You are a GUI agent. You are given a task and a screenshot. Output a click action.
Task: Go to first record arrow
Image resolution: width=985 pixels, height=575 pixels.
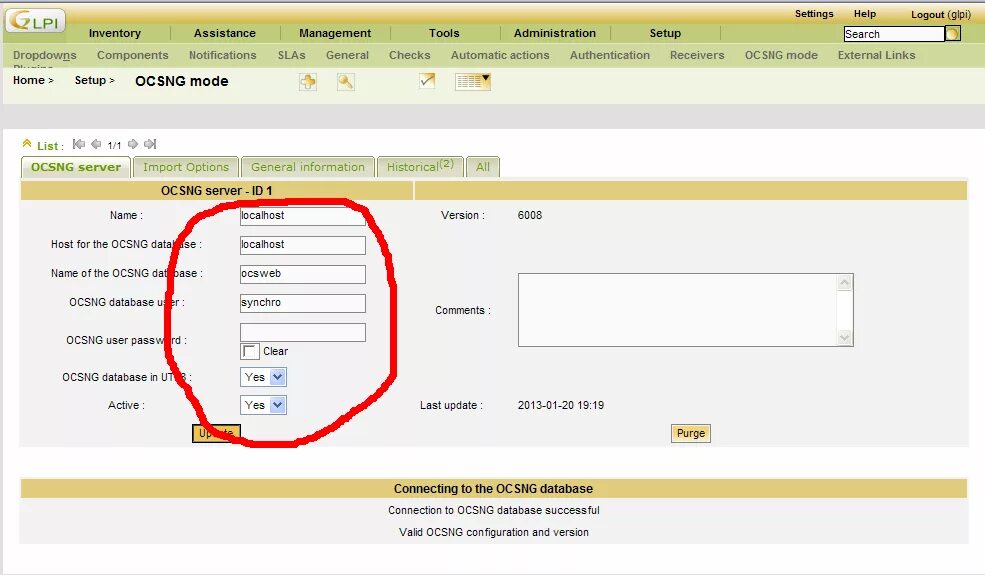[79, 144]
